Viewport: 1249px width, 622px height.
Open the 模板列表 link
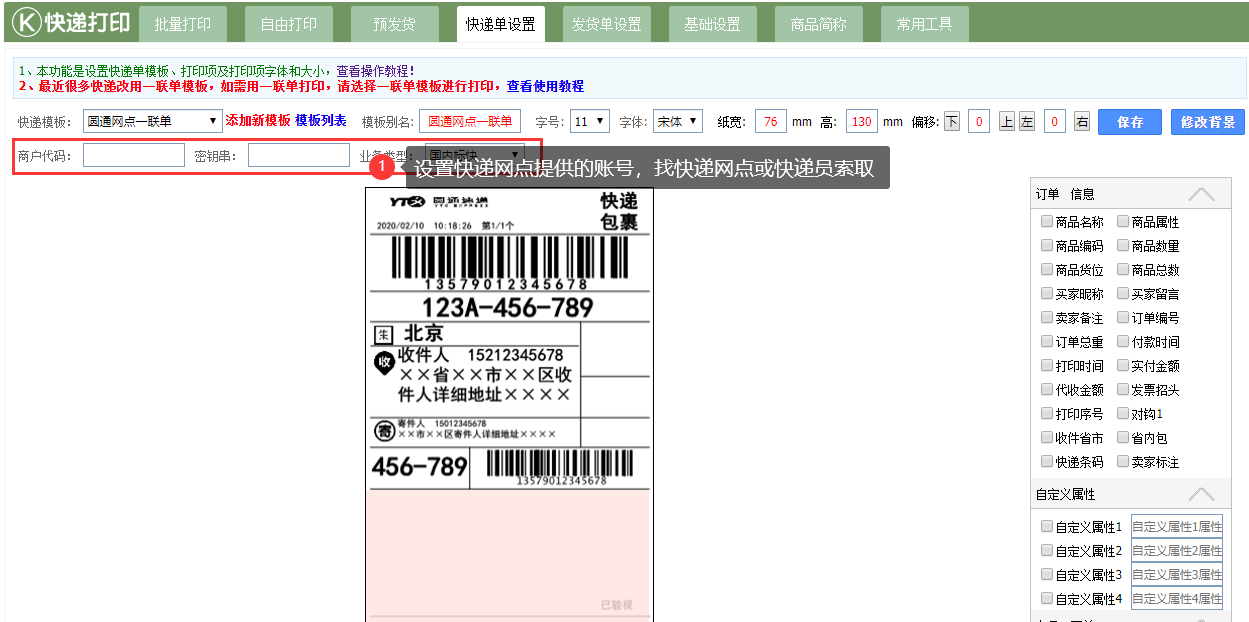(x=321, y=121)
